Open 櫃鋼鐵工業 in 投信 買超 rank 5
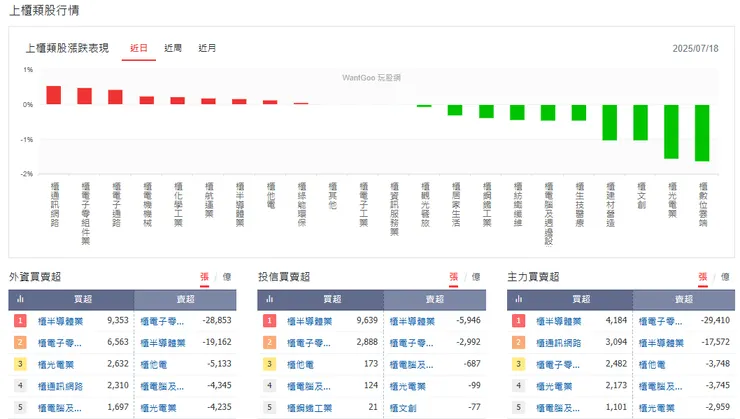Screen dimensions: 740x419 [310, 408]
